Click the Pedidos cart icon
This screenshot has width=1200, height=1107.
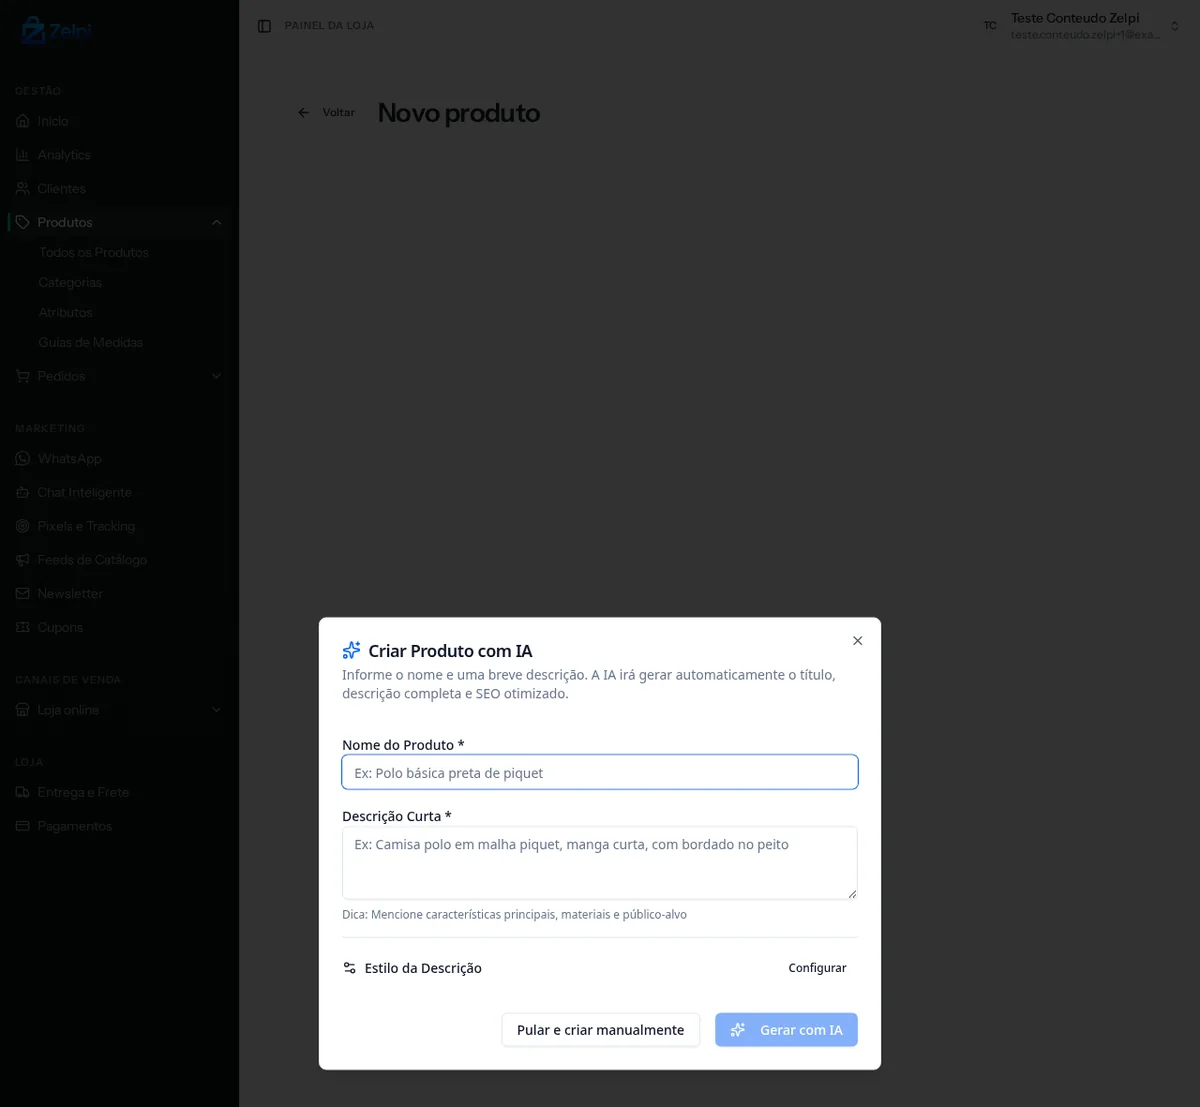pyautogui.click(x=23, y=376)
